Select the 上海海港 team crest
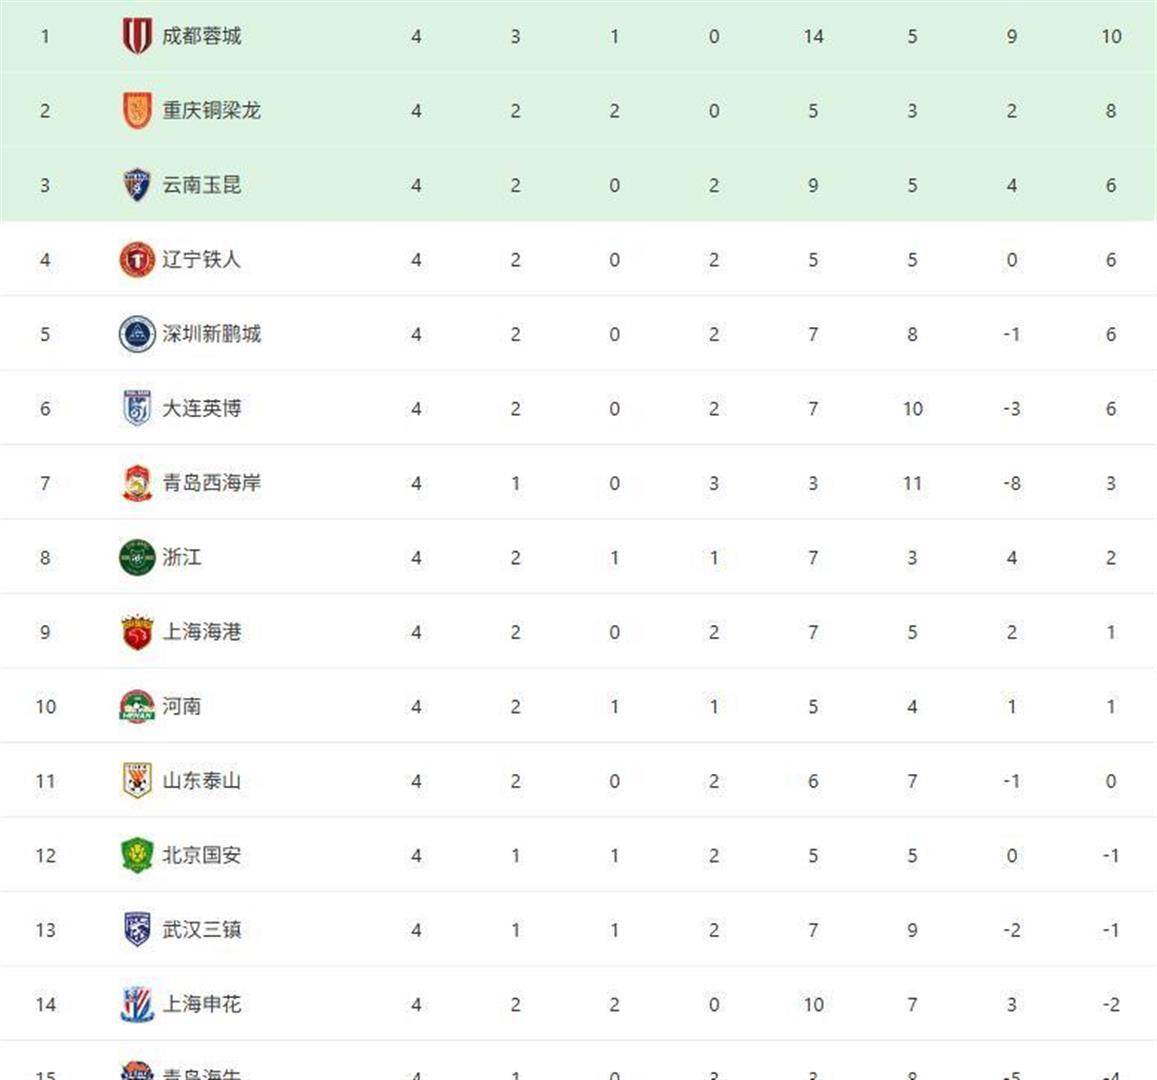Screen dimensions: 1157x1080 (x=137, y=632)
